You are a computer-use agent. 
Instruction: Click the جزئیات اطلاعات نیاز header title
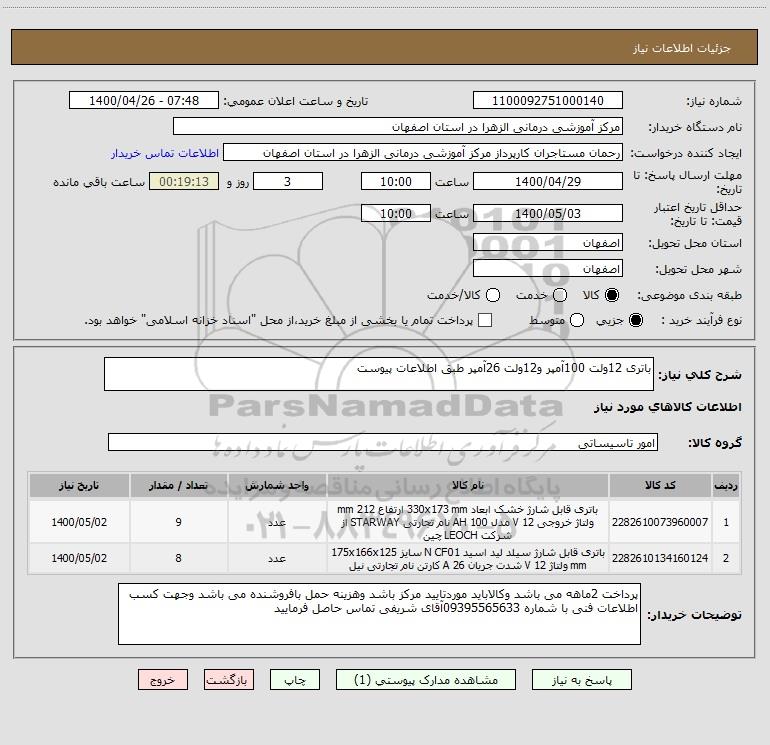tap(681, 48)
